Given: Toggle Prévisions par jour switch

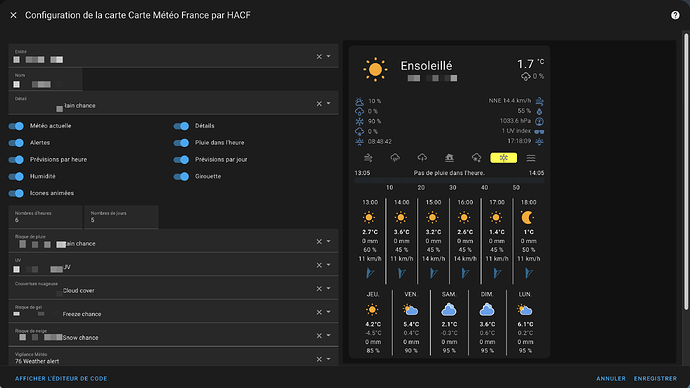Looking at the screenshot, I should click(x=181, y=160).
